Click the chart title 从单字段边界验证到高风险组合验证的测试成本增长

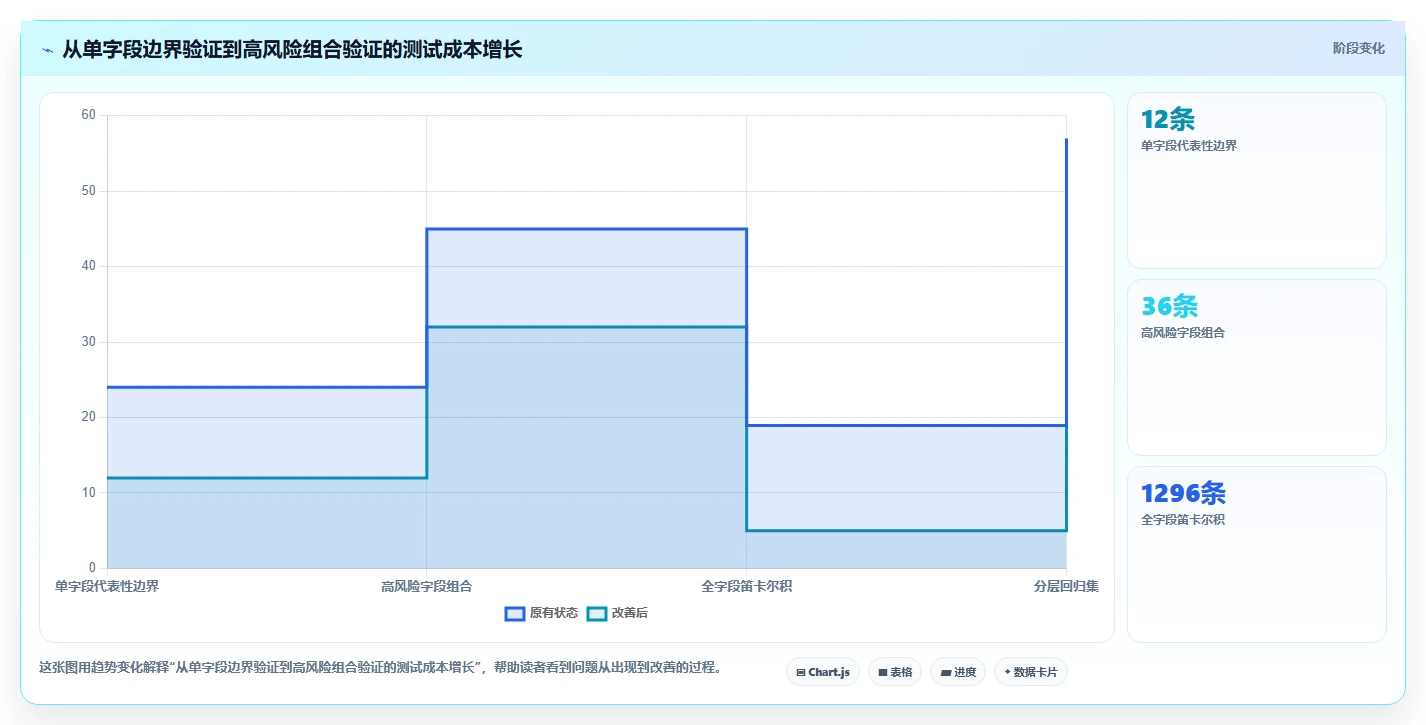pos(292,49)
